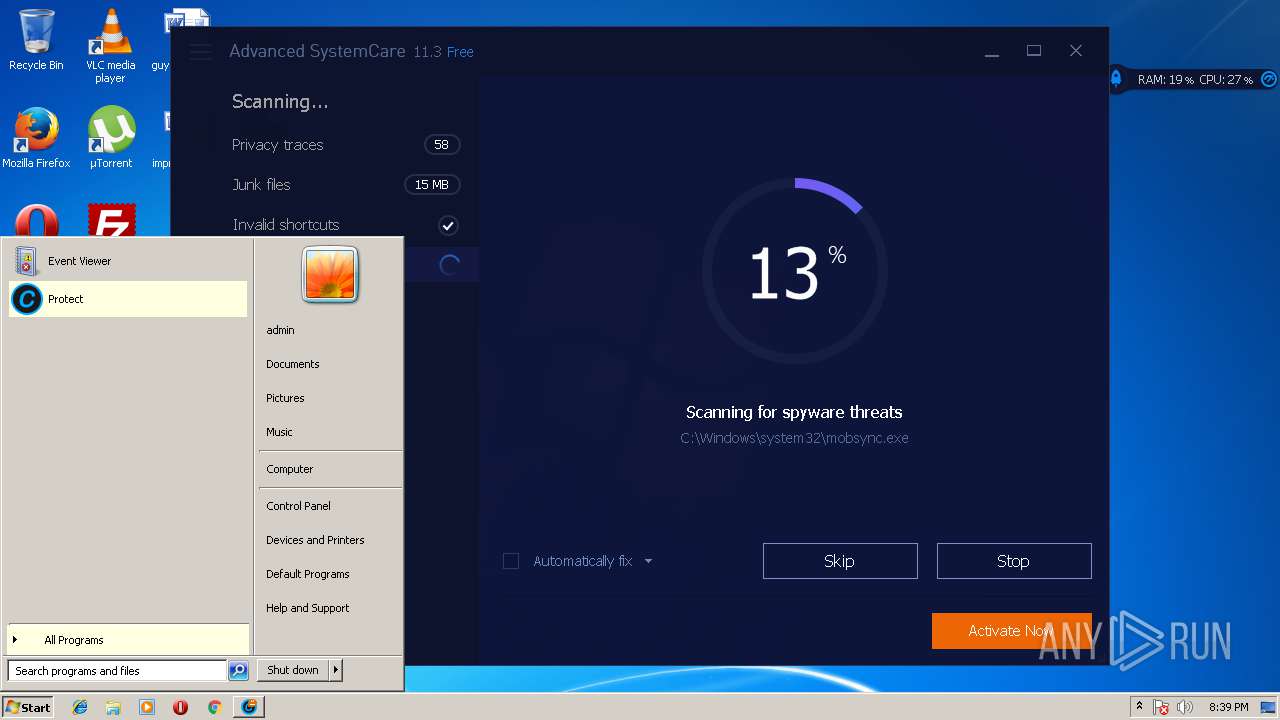Viewport: 1280px width, 720px height.
Task: Open Google Chrome from the taskbar
Action: pyautogui.click(x=214, y=707)
